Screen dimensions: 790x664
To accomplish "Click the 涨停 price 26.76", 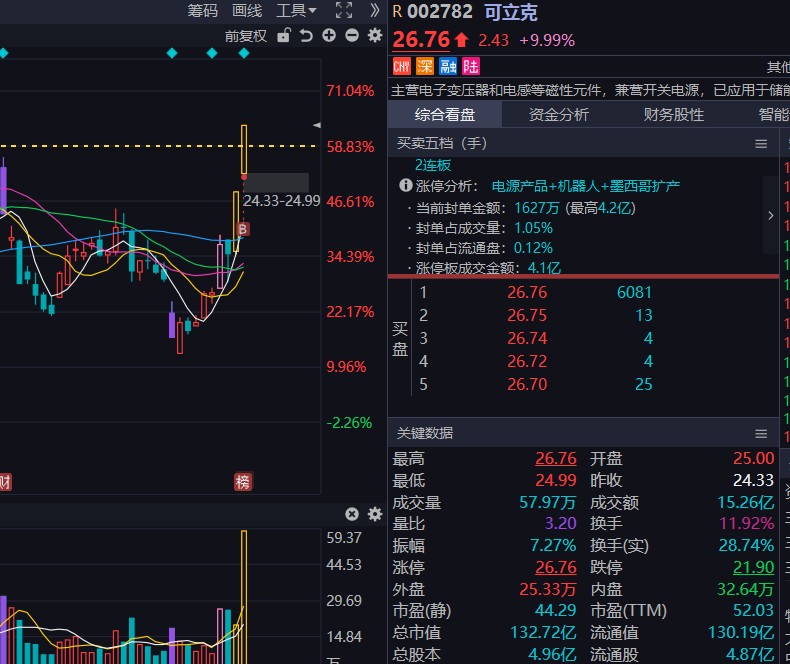I will click(x=556, y=567).
